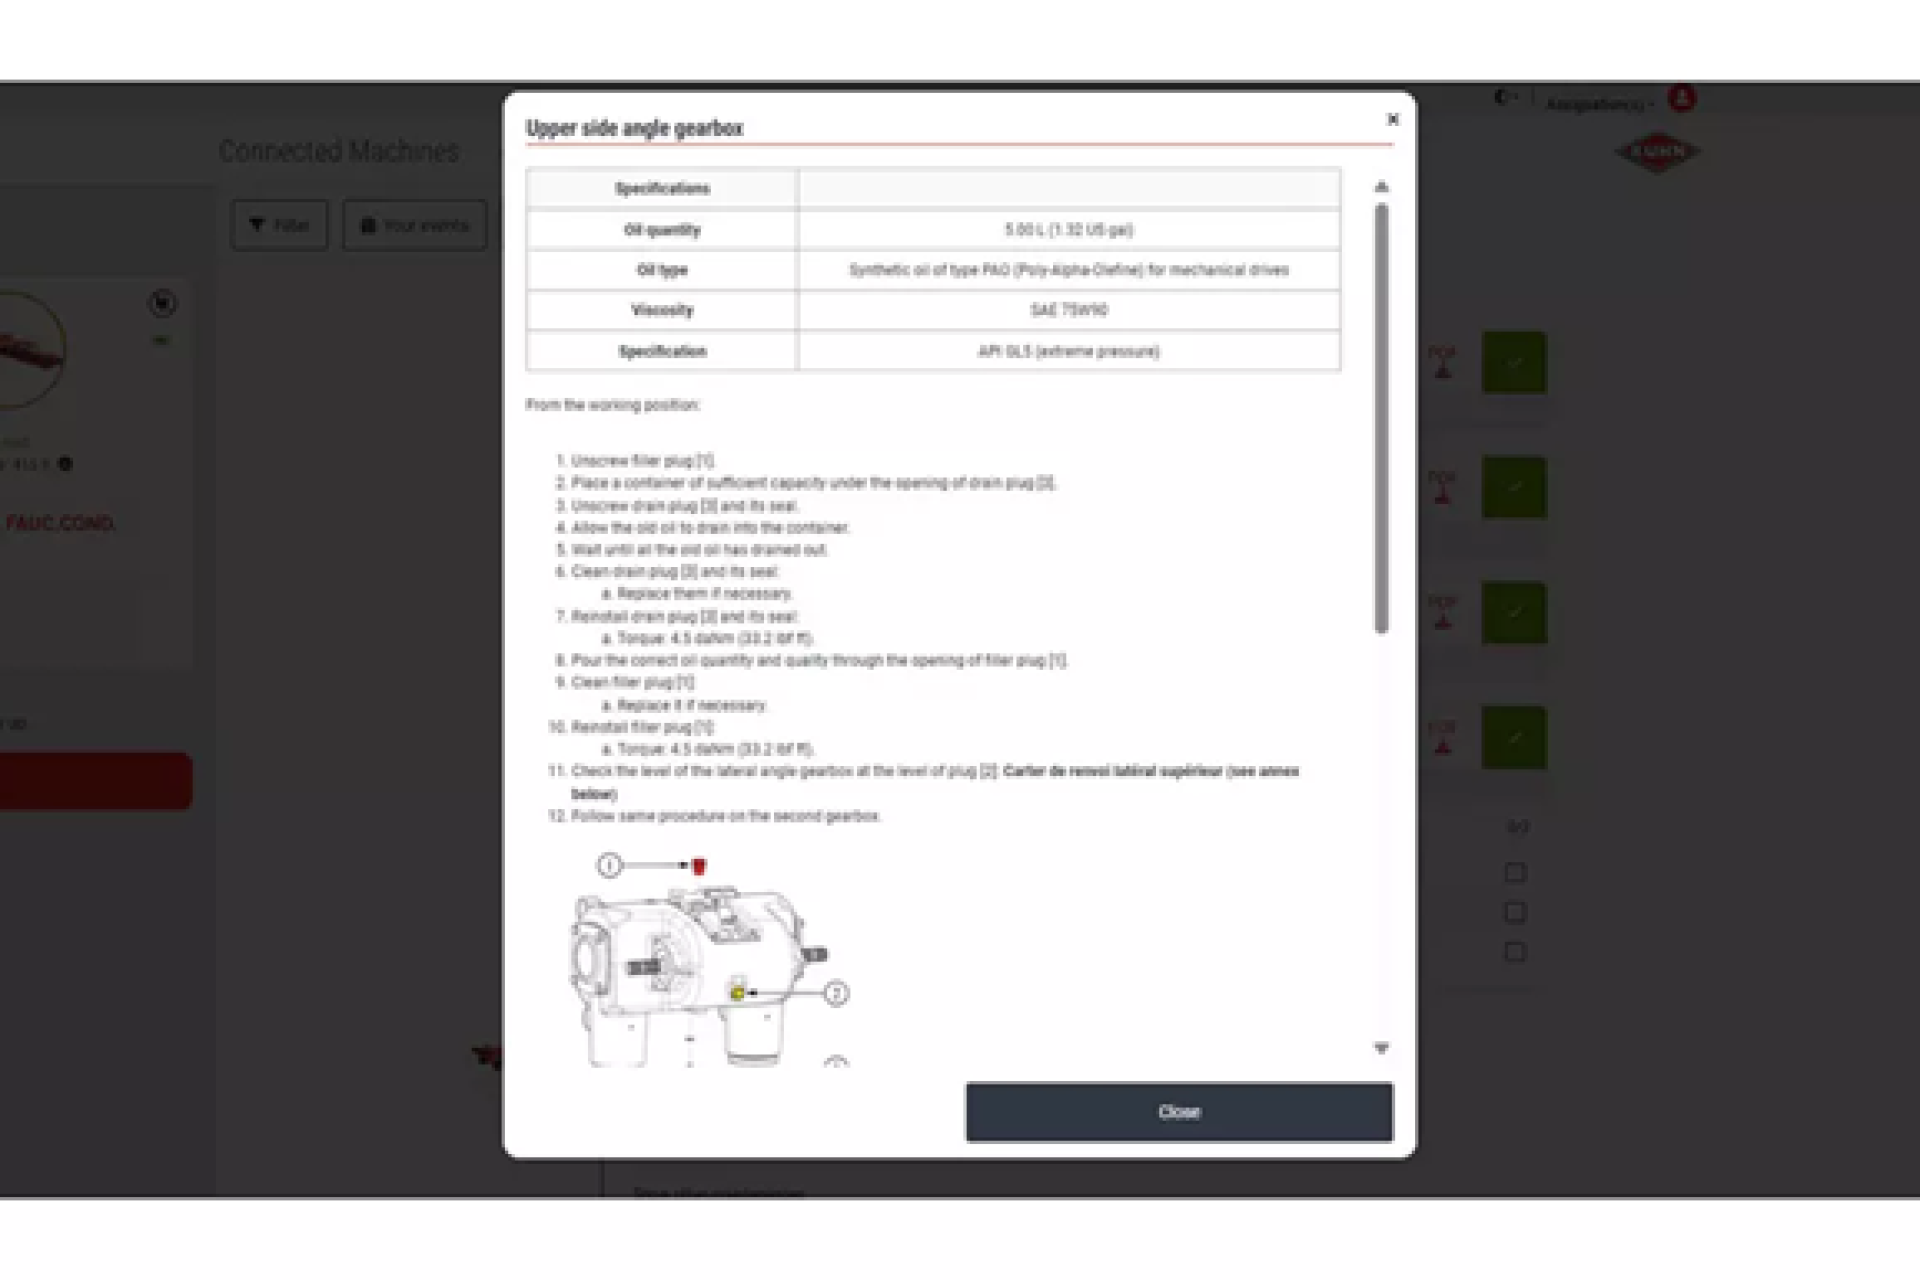Close dialog with the X icon
The height and width of the screenshot is (1280, 1920).
coord(1392,119)
